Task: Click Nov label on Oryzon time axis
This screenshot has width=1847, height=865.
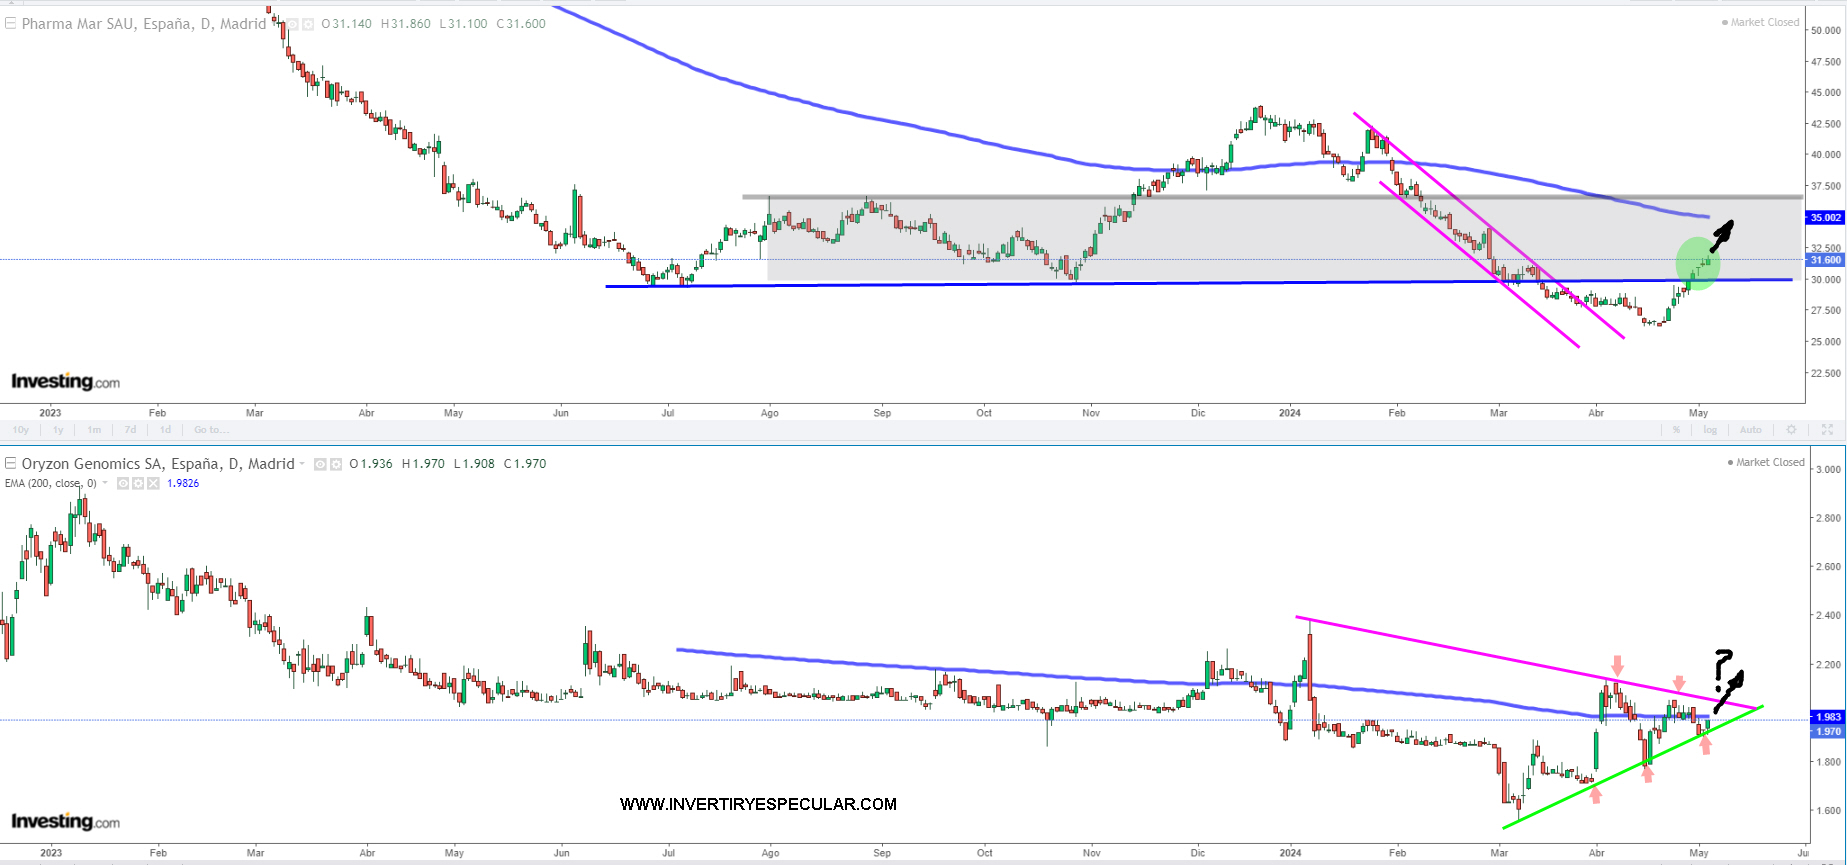Action: tap(1091, 853)
